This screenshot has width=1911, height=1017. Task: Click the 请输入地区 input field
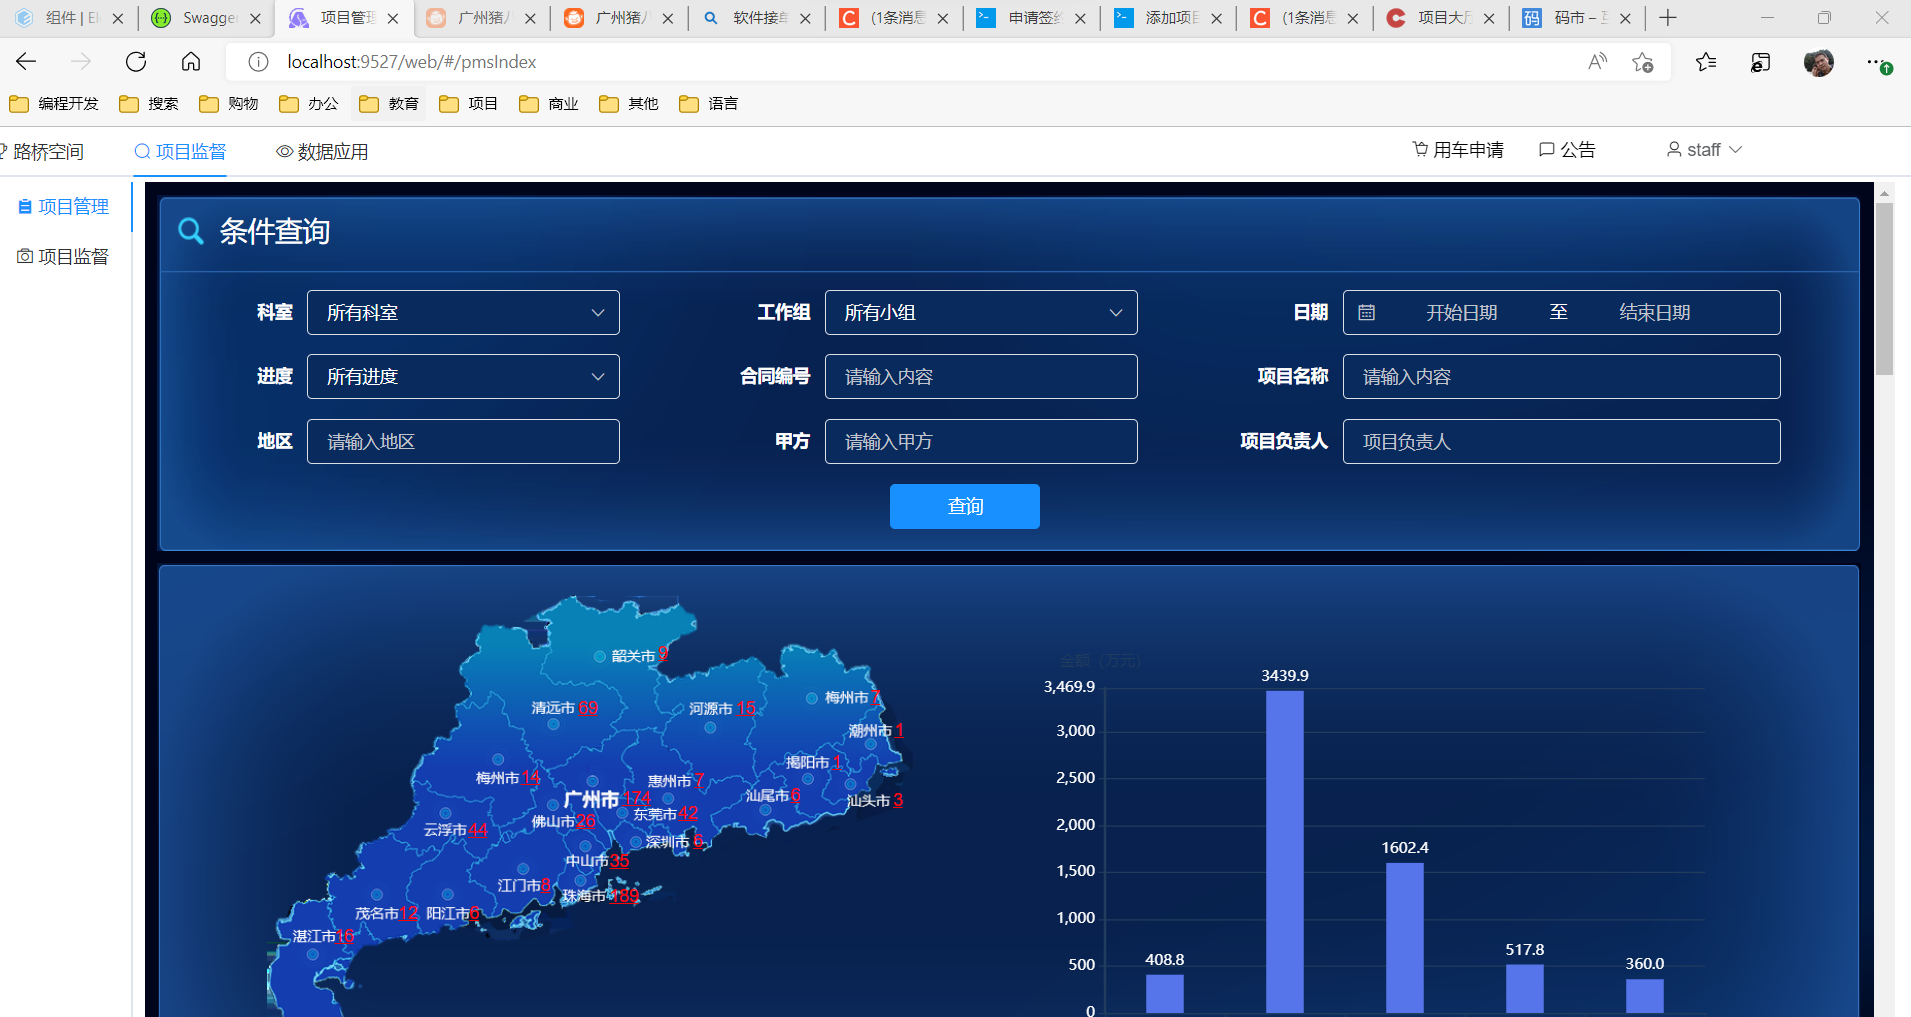coord(462,441)
